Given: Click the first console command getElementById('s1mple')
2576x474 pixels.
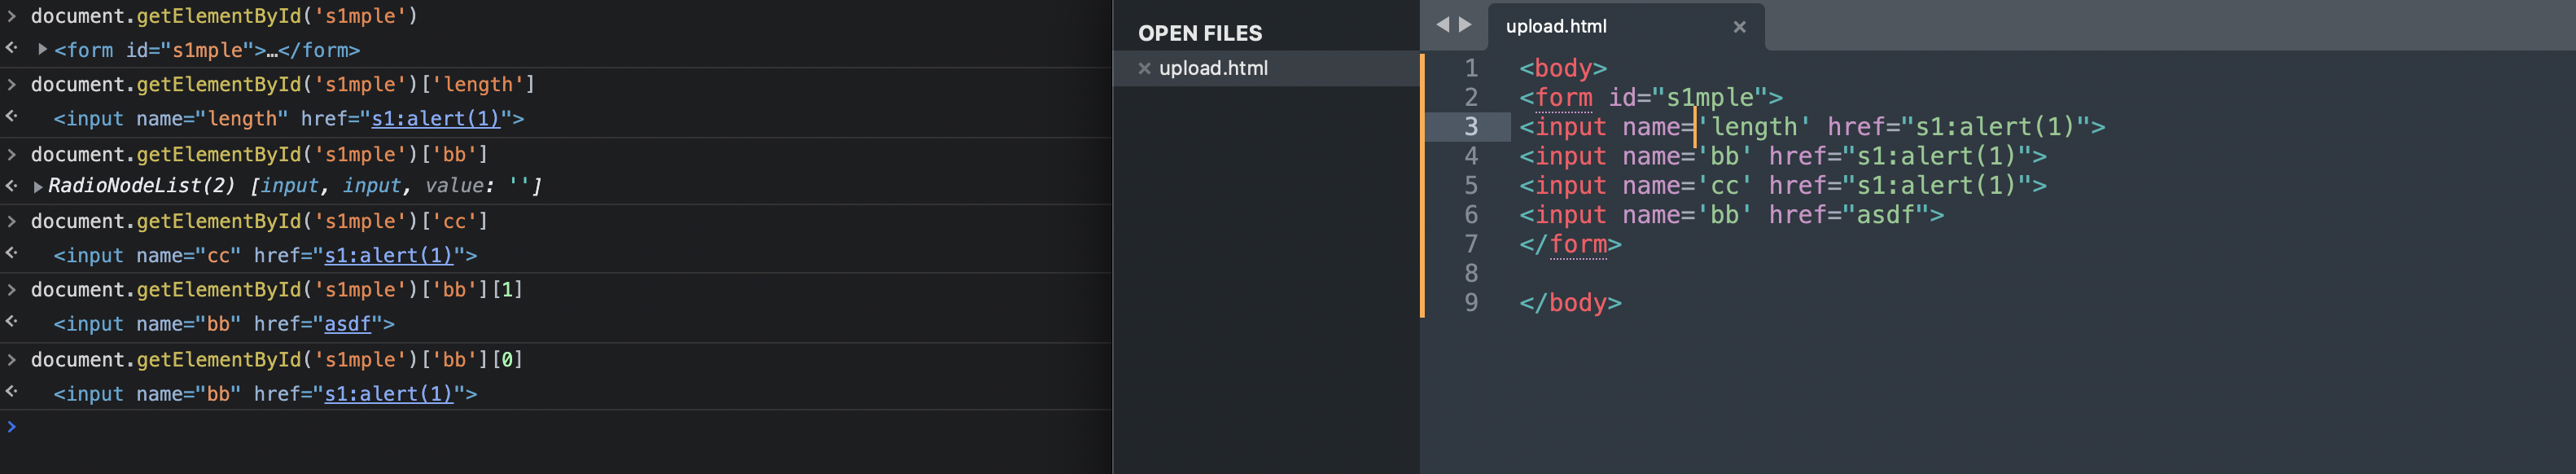Looking at the screenshot, I should pos(224,17).
